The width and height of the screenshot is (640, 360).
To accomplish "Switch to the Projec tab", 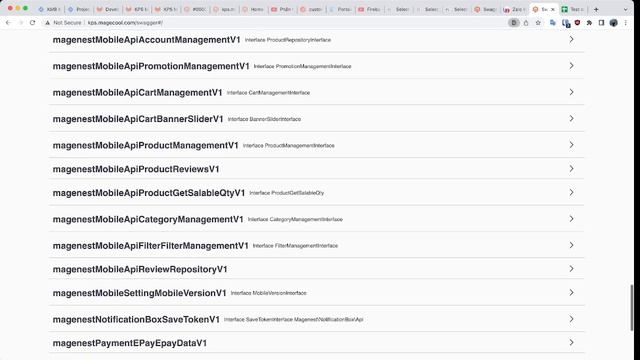I will 78,9.
